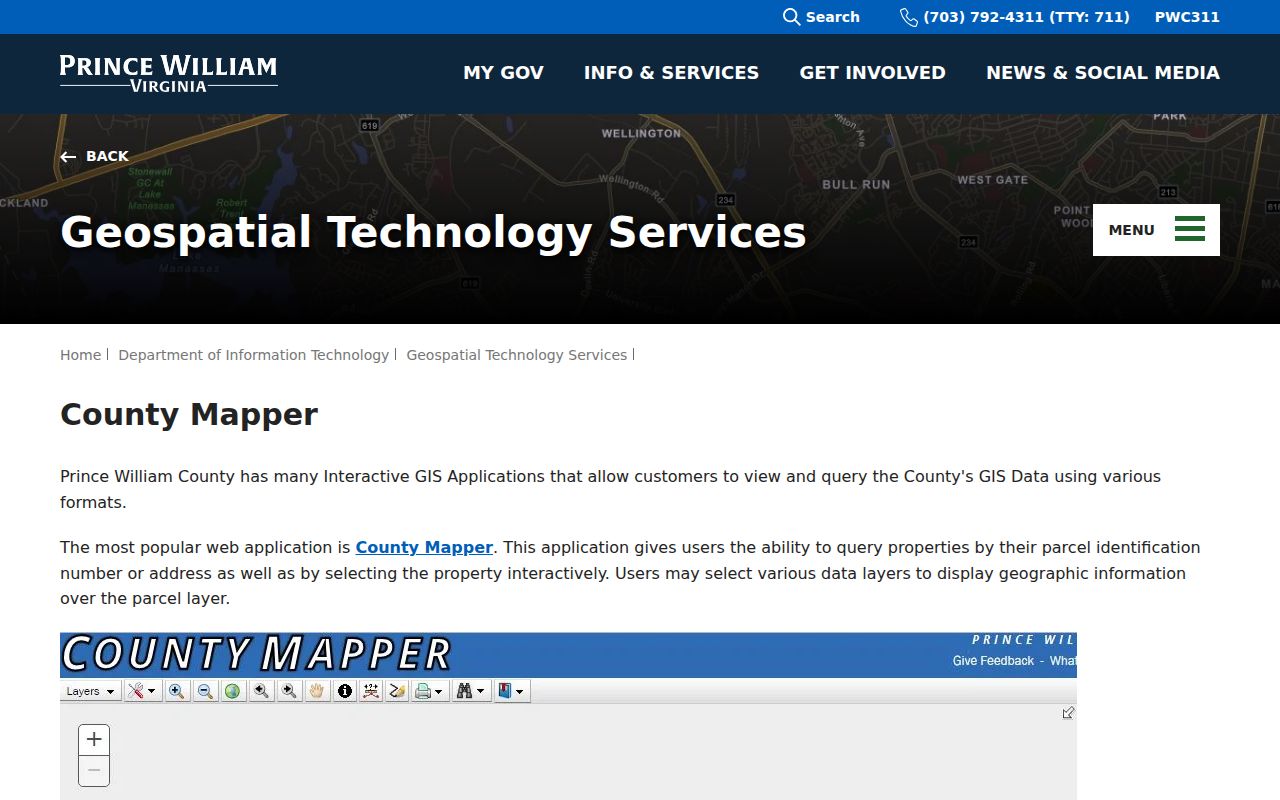Select the Pan hand tool
1280x800 pixels.
coord(317,691)
